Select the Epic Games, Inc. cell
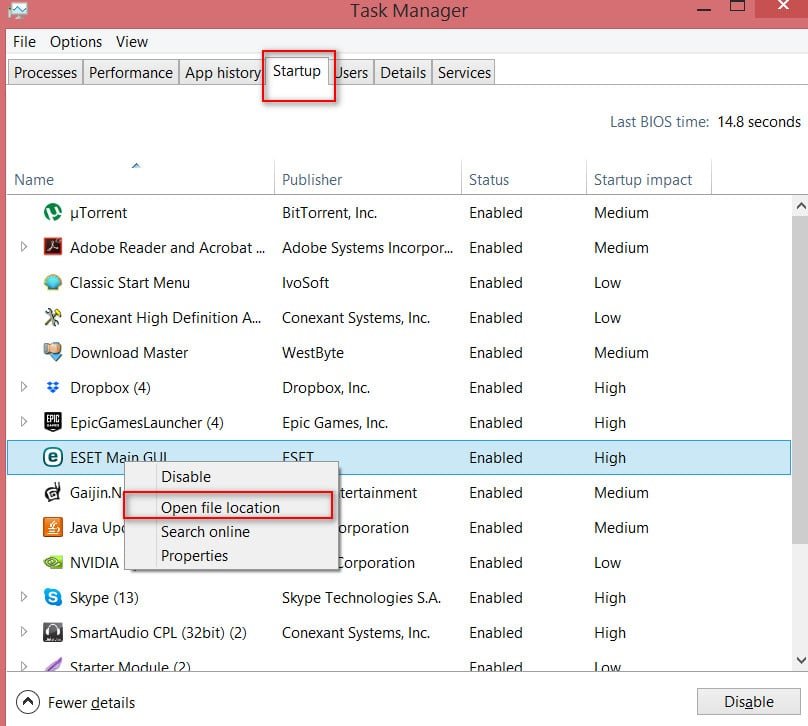 (x=335, y=423)
